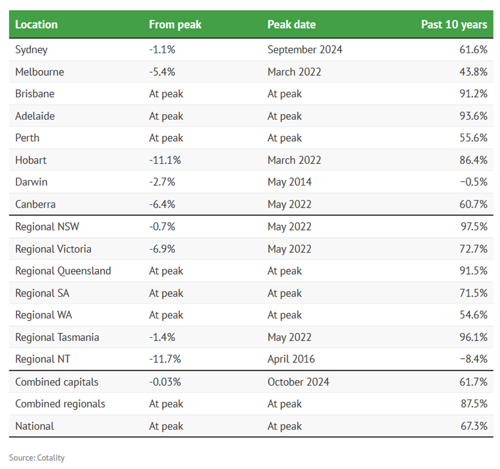Select the Brisbane location cell
The image size is (500, 469).
click(35, 94)
